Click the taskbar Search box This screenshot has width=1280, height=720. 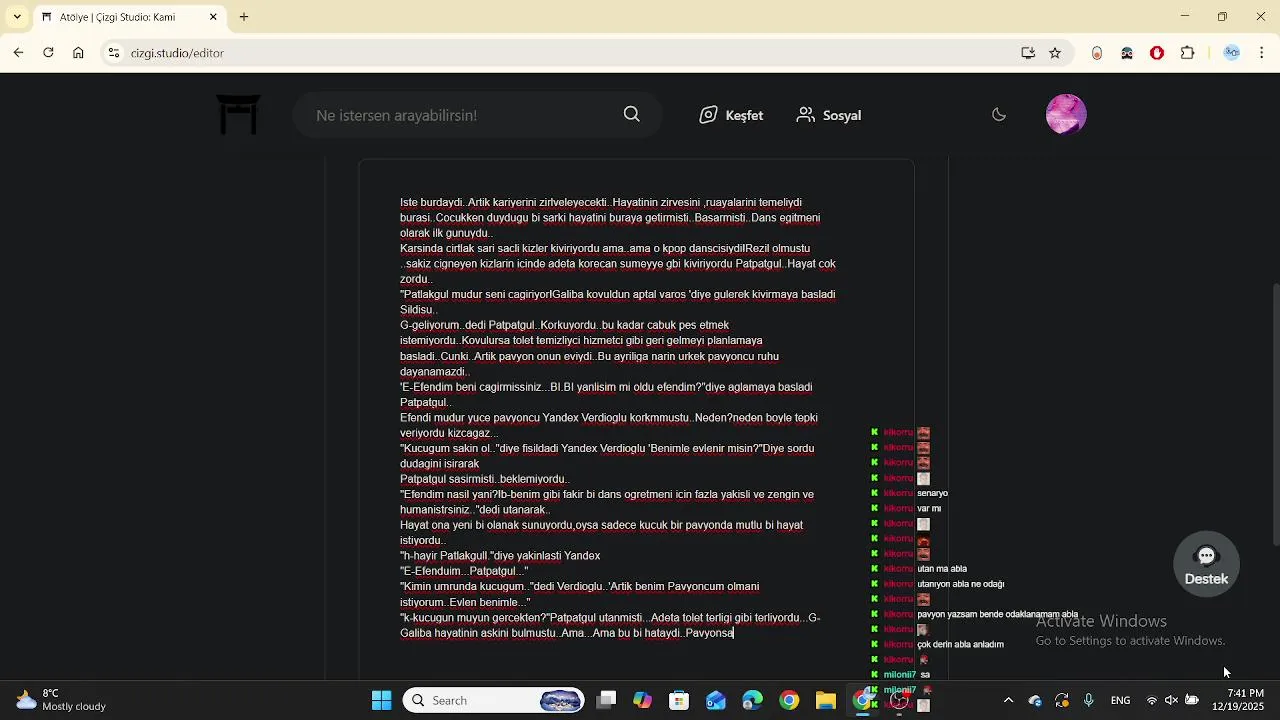494,700
